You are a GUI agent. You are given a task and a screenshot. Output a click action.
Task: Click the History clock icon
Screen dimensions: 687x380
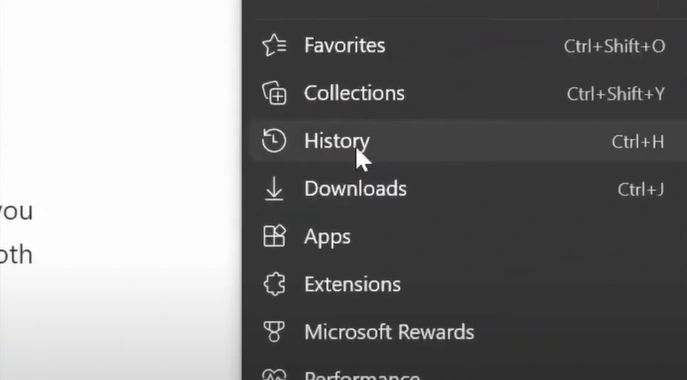click(274, 141)
